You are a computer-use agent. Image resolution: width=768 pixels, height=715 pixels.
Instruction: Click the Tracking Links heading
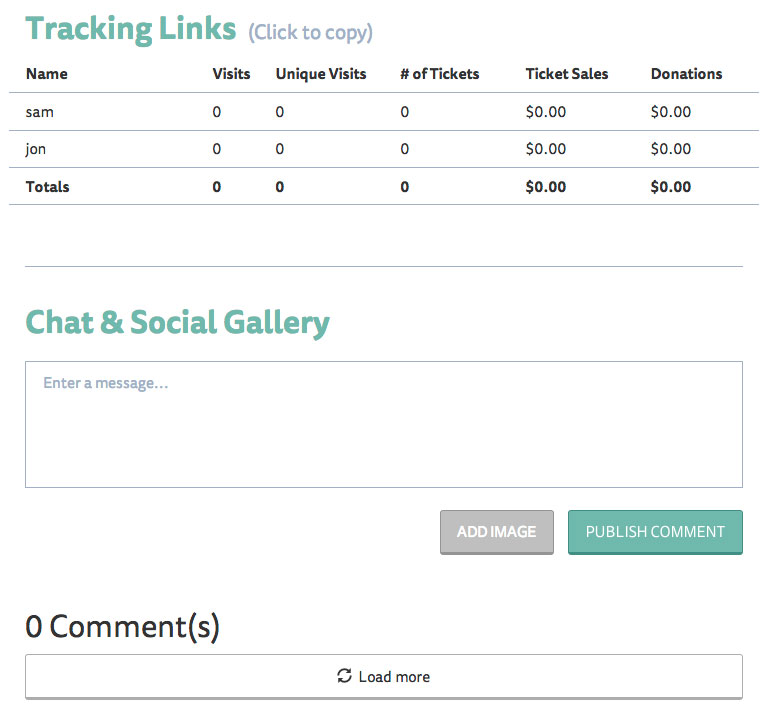point(131,28)
